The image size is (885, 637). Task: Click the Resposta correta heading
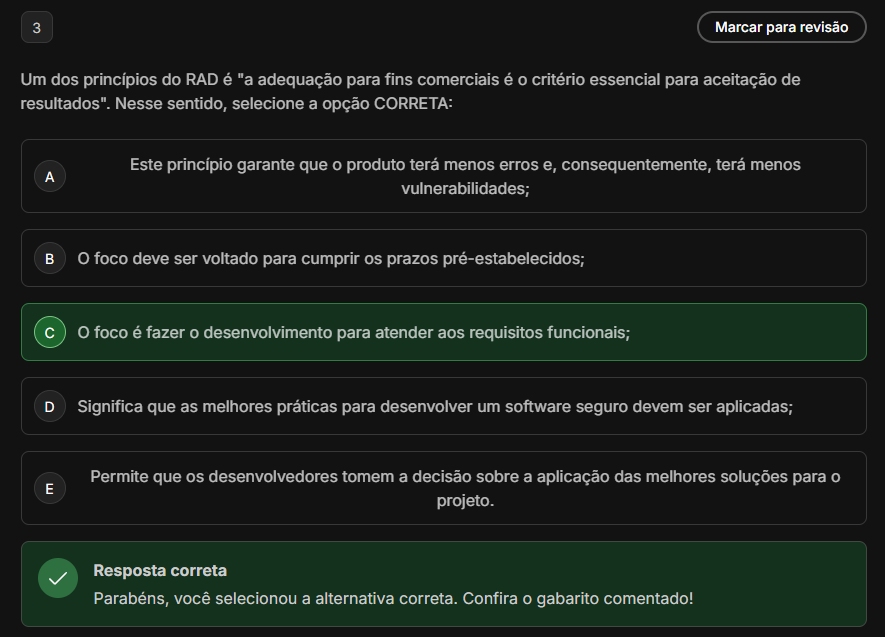(x=160, y=570)
